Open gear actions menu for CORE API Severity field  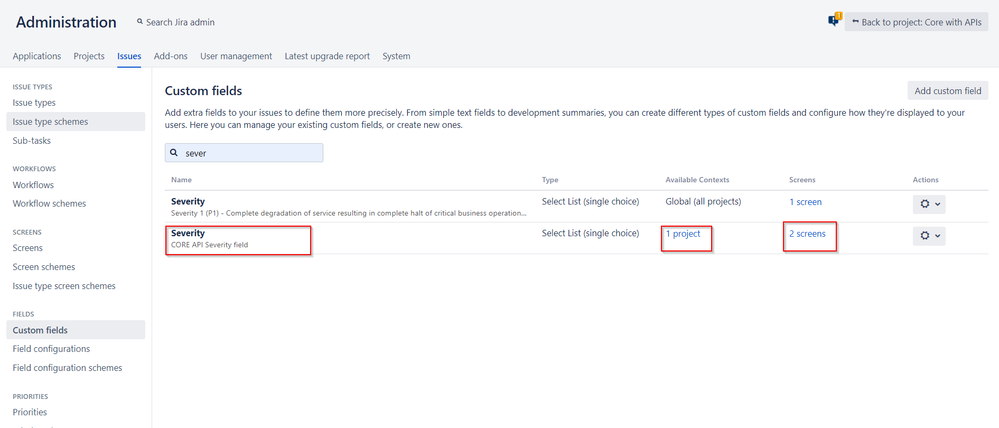tap(928, 236)
